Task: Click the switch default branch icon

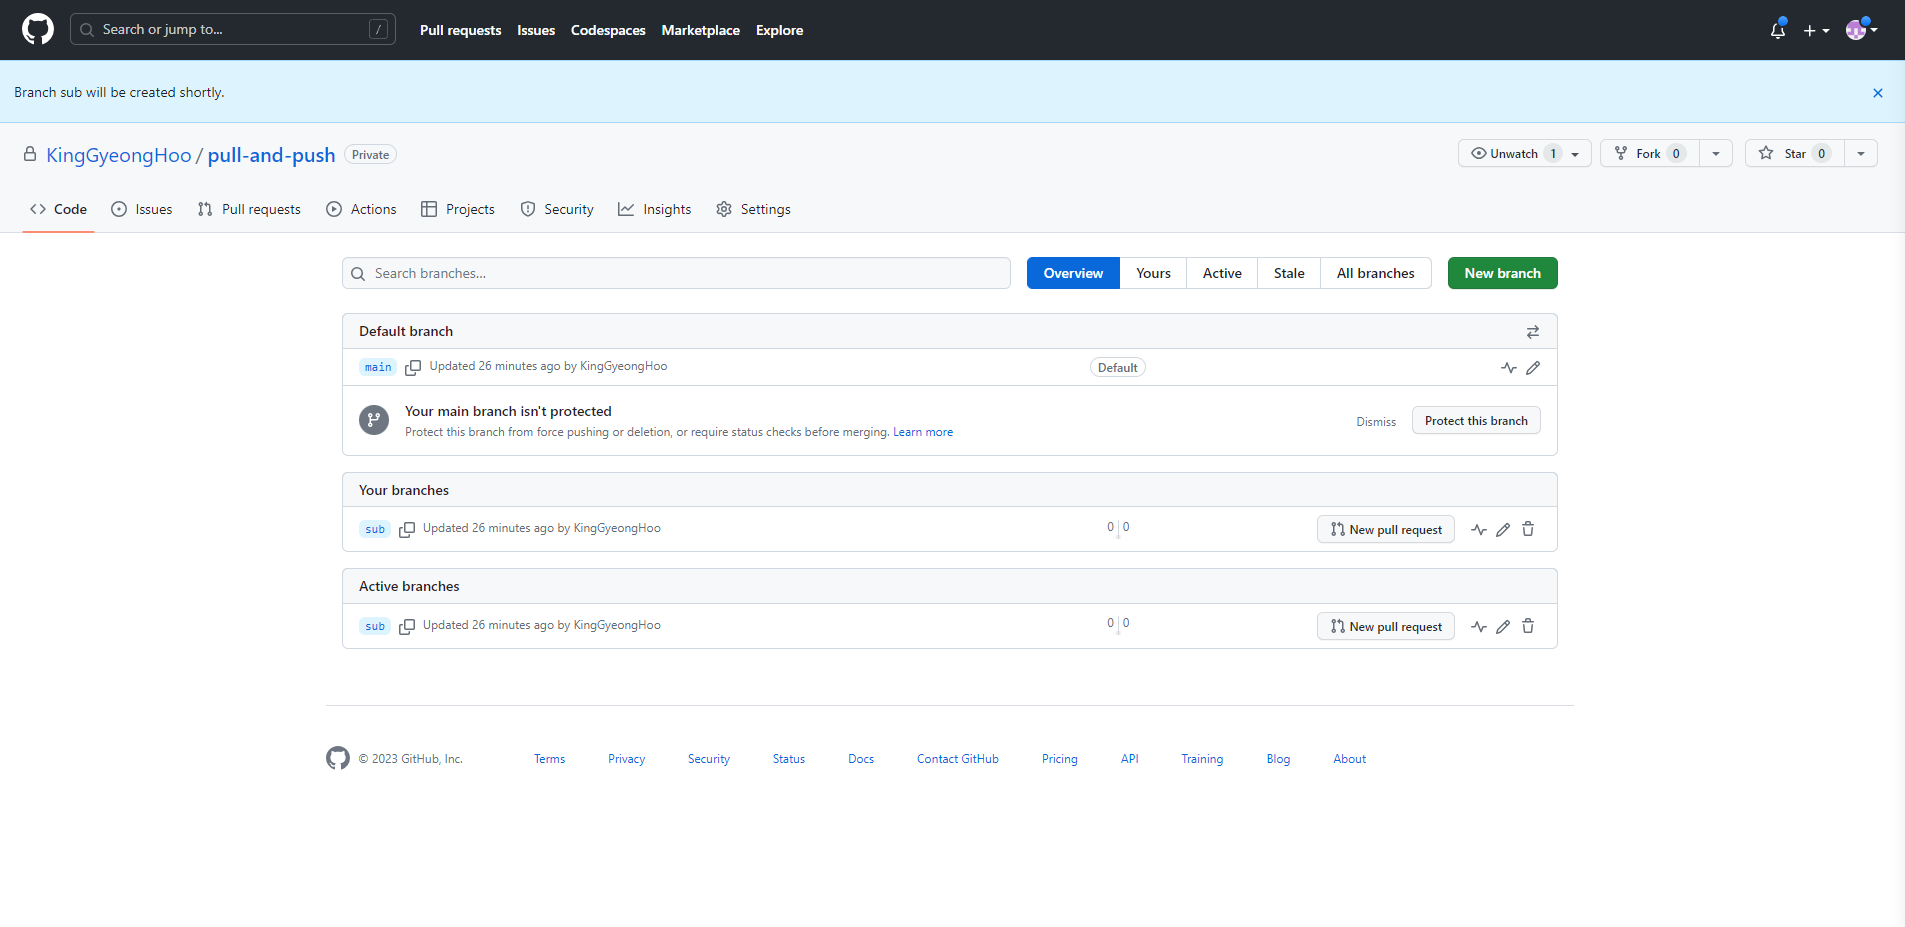Action: pos(1532,332)
